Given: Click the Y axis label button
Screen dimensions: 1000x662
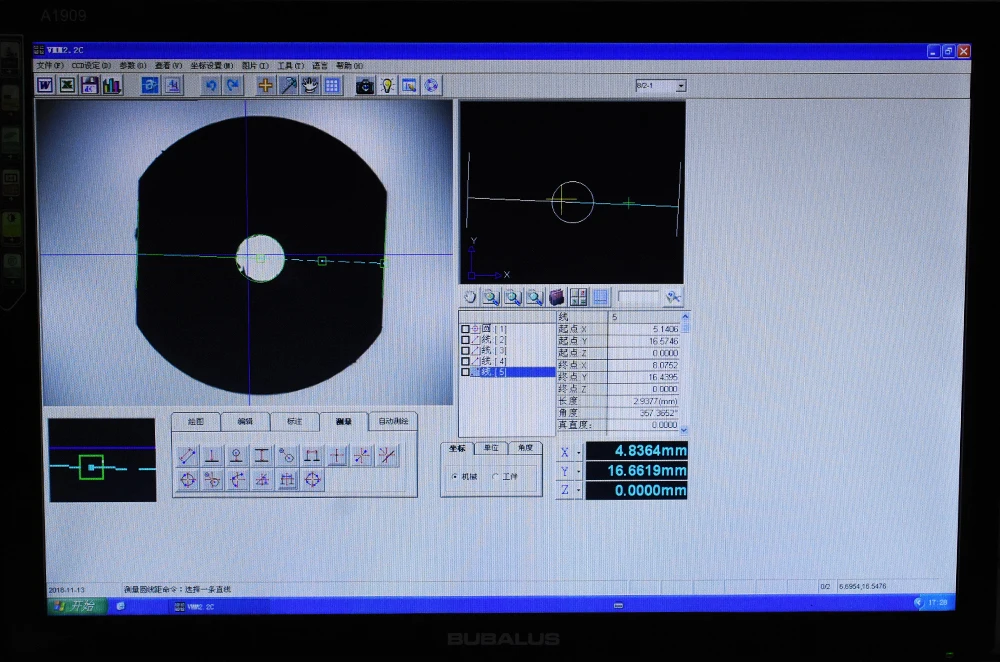Looking at the screenshot, I should [x=564, y=471].
